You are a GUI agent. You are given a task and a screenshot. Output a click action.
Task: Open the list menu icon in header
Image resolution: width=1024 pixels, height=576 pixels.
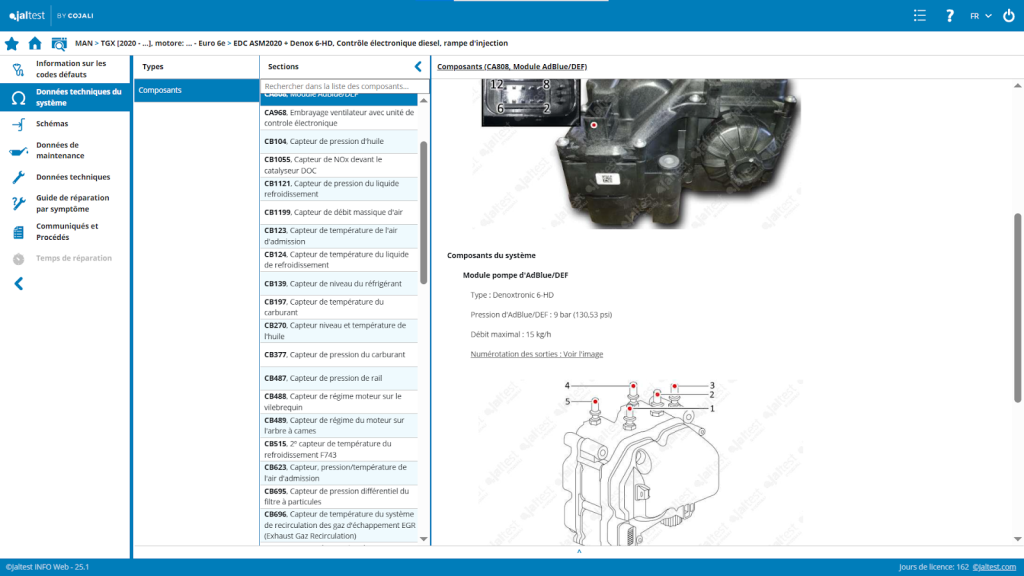pyautogui.click(x=920, y=16)
